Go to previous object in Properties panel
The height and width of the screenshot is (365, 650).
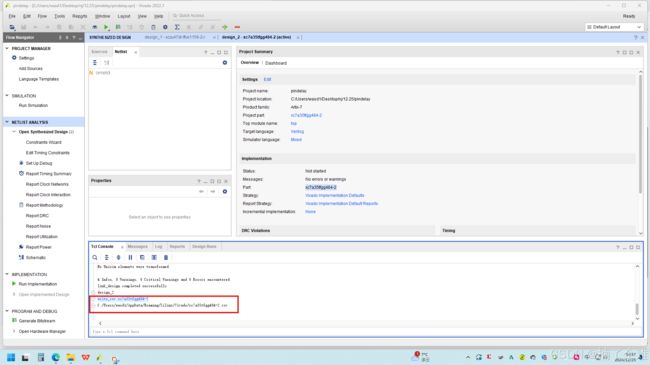(x=201, y=192)
